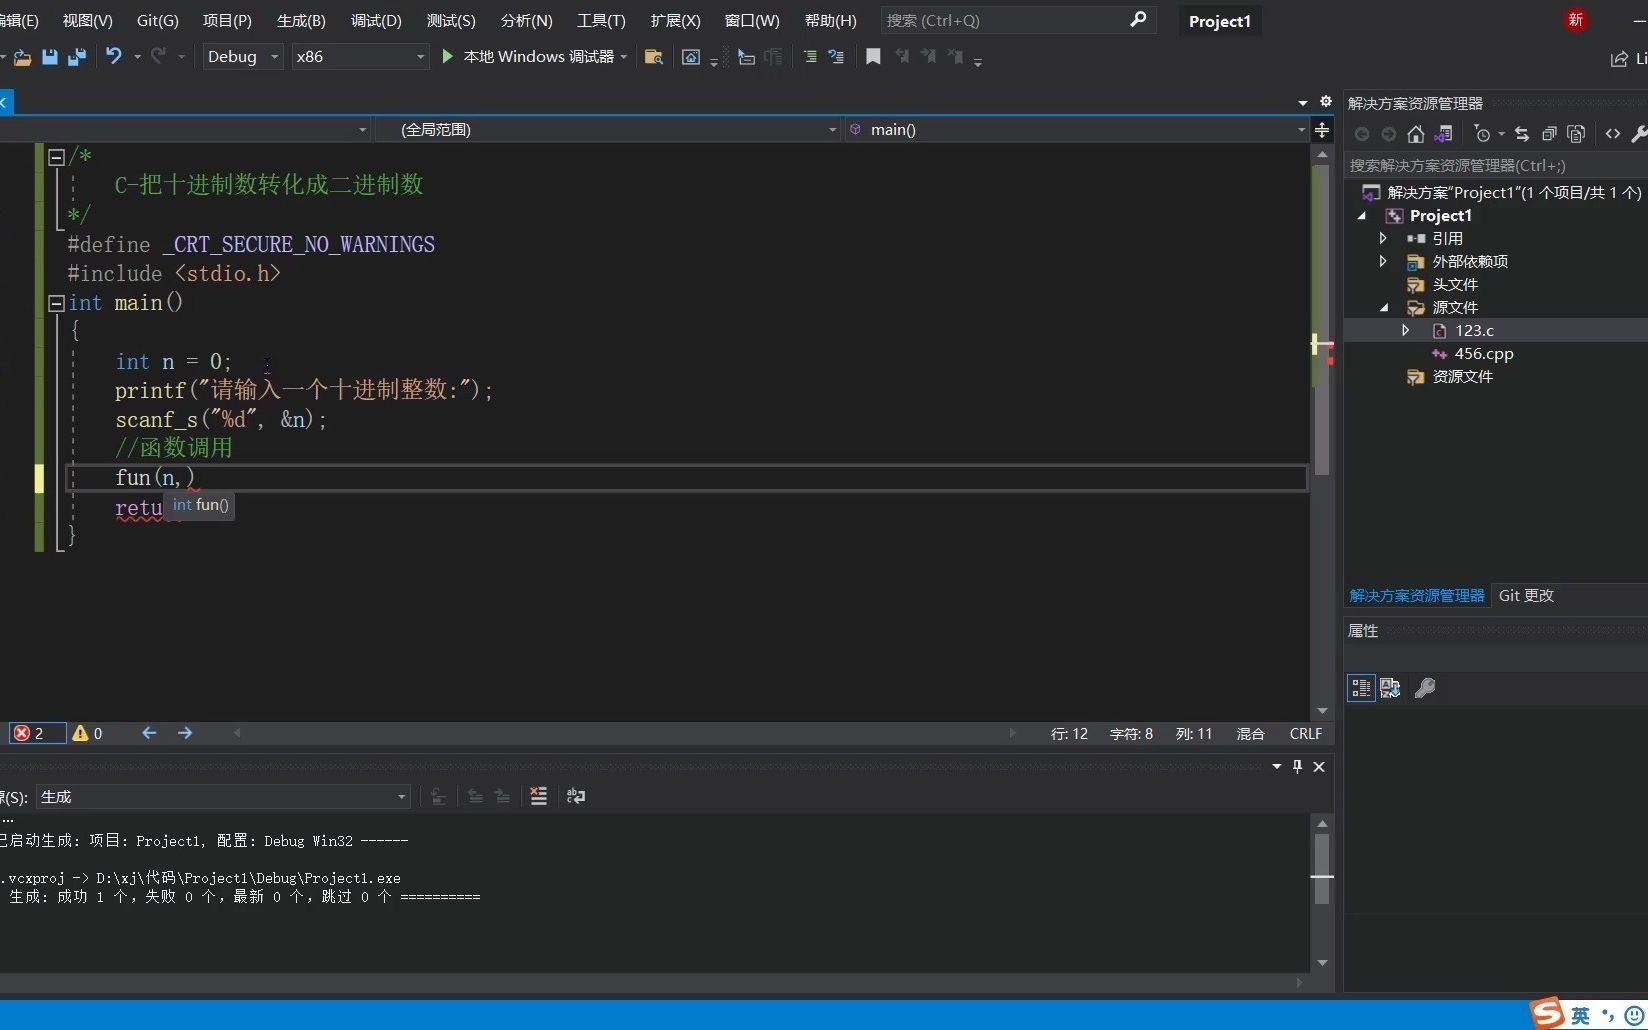Open the Find in Files icon
This screenshot has height=1030, width=1648.
coord(654,57)
